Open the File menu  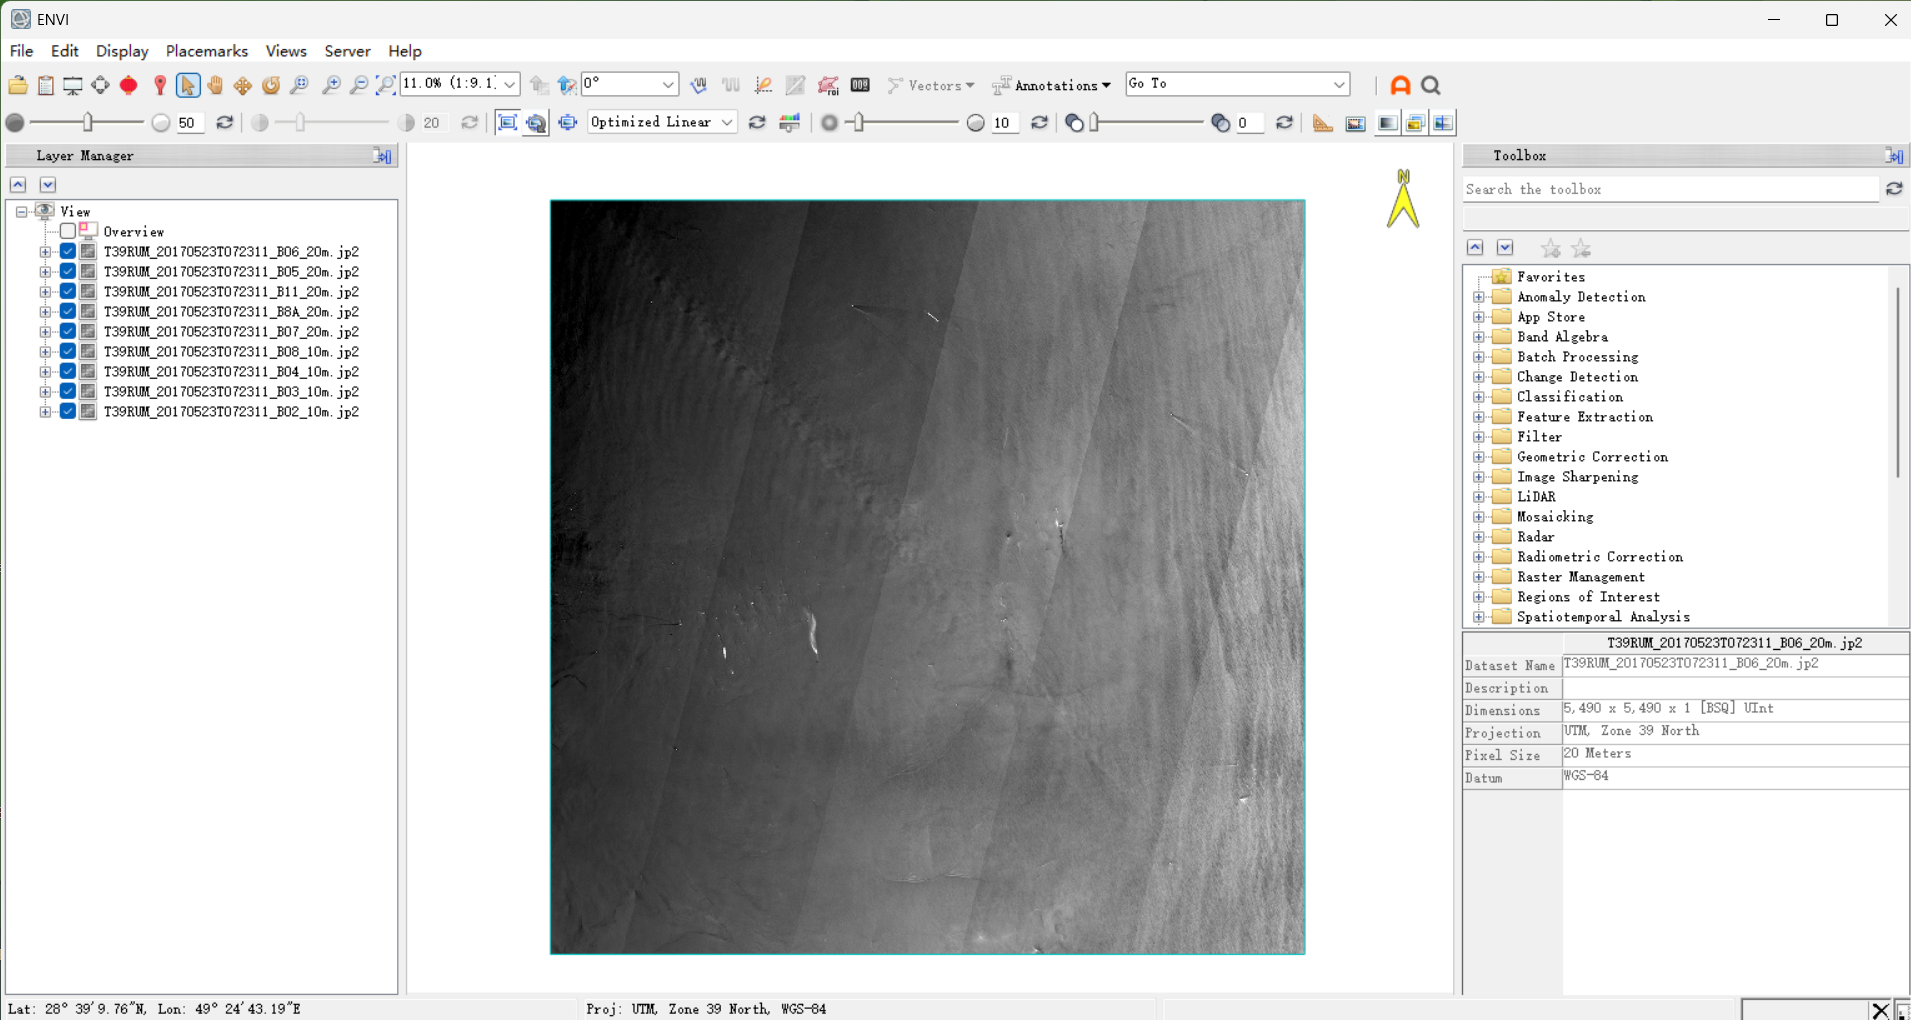(21, 51)
